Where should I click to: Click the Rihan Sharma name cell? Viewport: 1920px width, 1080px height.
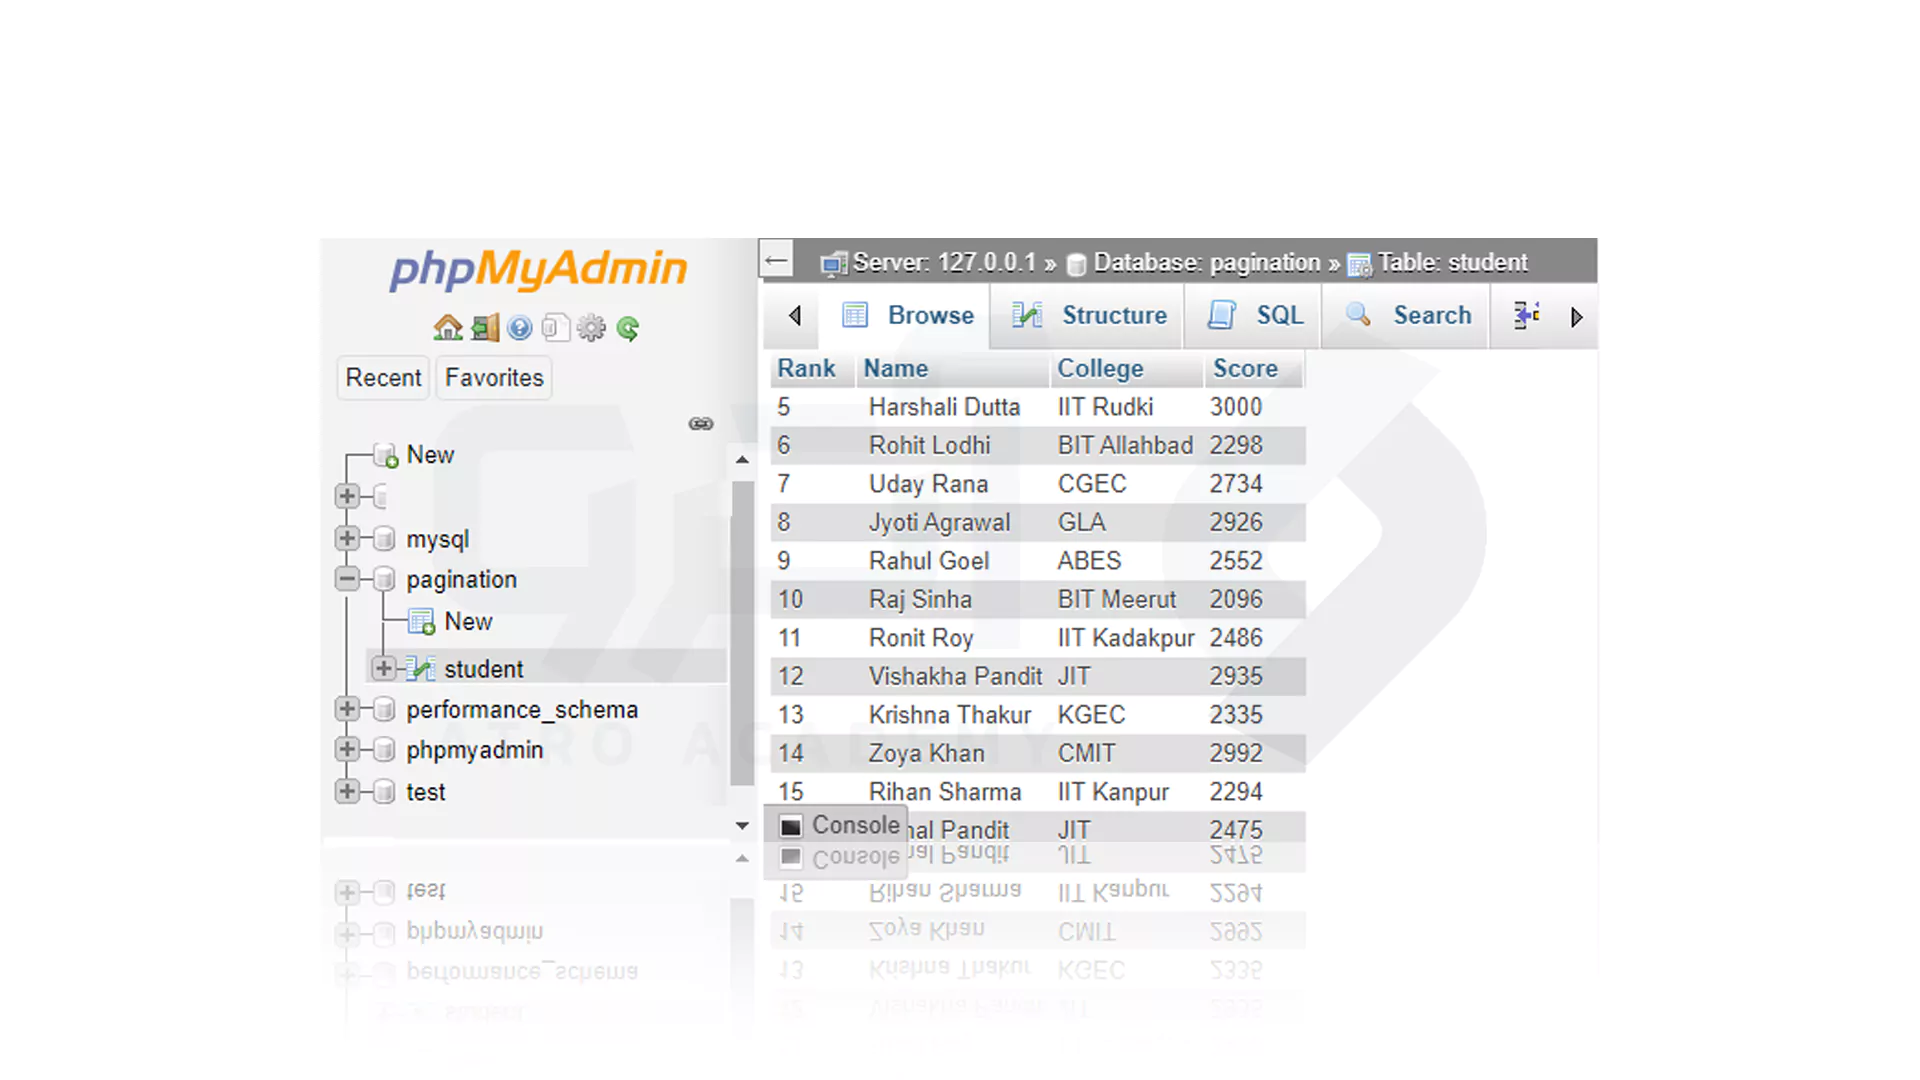[x=945, y=792]
